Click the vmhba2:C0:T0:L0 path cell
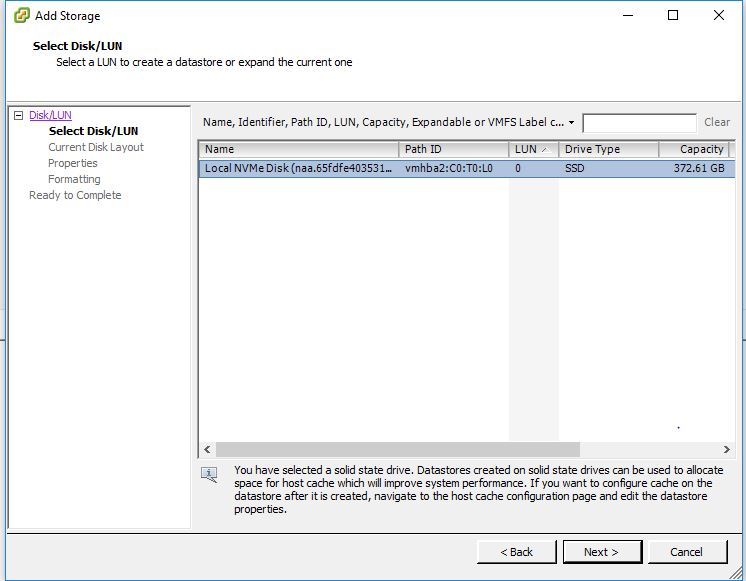The width and height of the screenshot is (746, 581). click(x=449, y=168)
